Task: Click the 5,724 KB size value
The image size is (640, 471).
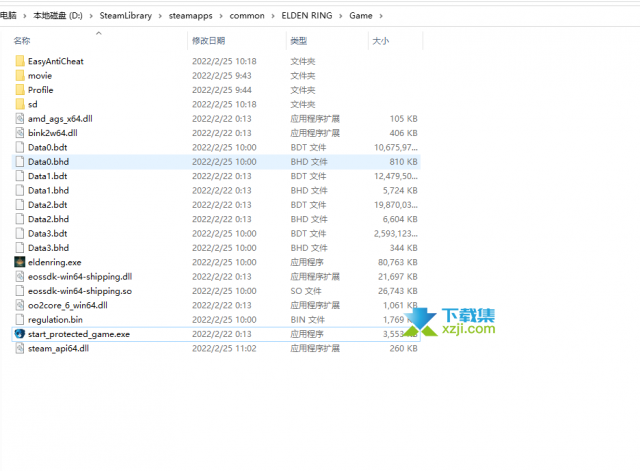Action: point(400,190)
